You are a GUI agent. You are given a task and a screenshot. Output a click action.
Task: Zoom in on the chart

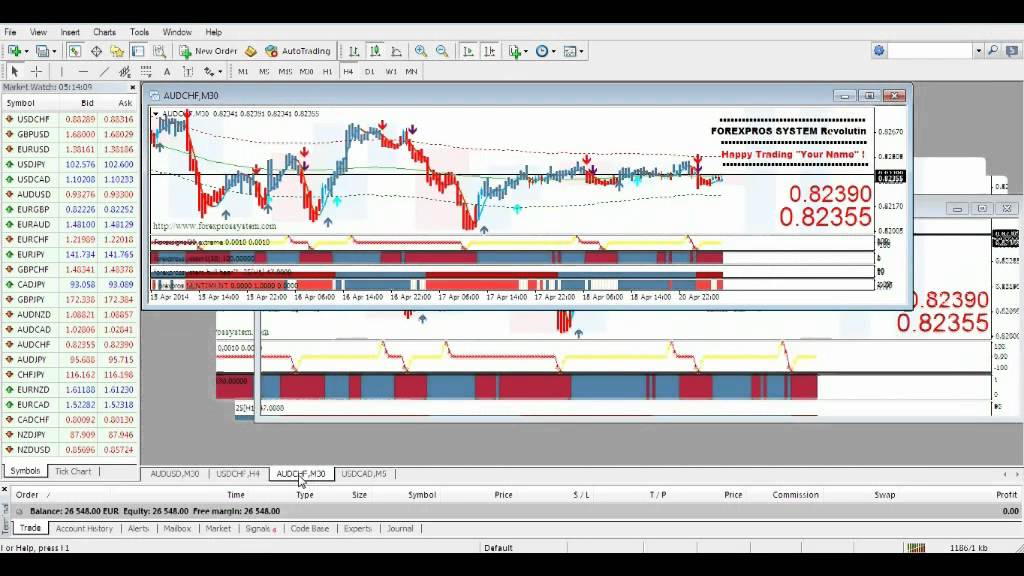click(x=421, y=51)
